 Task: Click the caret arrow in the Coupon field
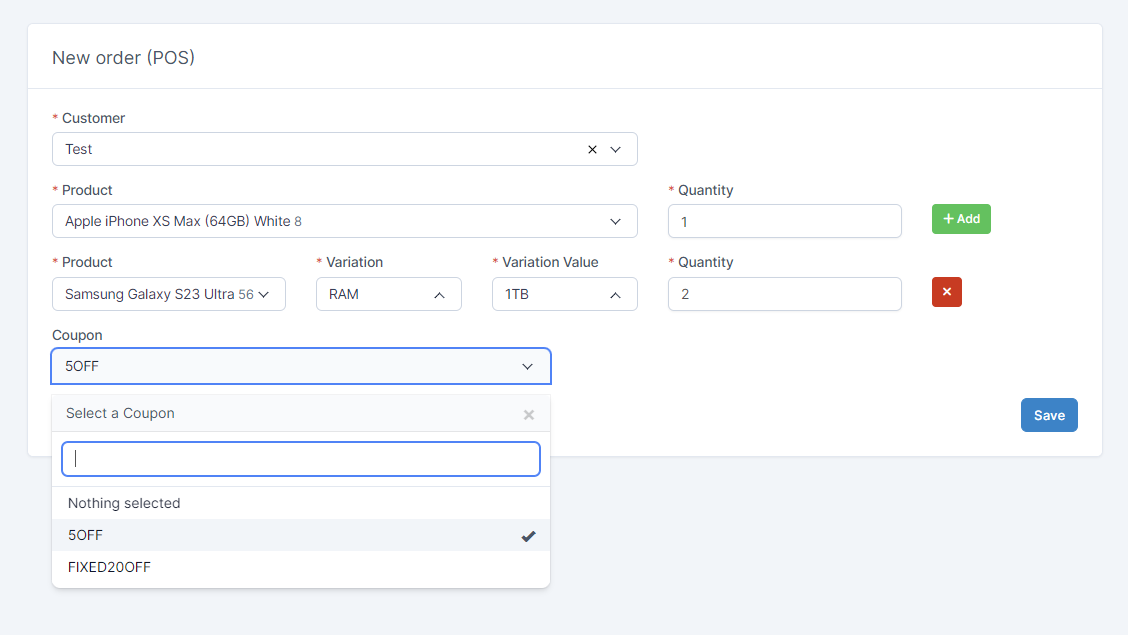coord(528,366)
